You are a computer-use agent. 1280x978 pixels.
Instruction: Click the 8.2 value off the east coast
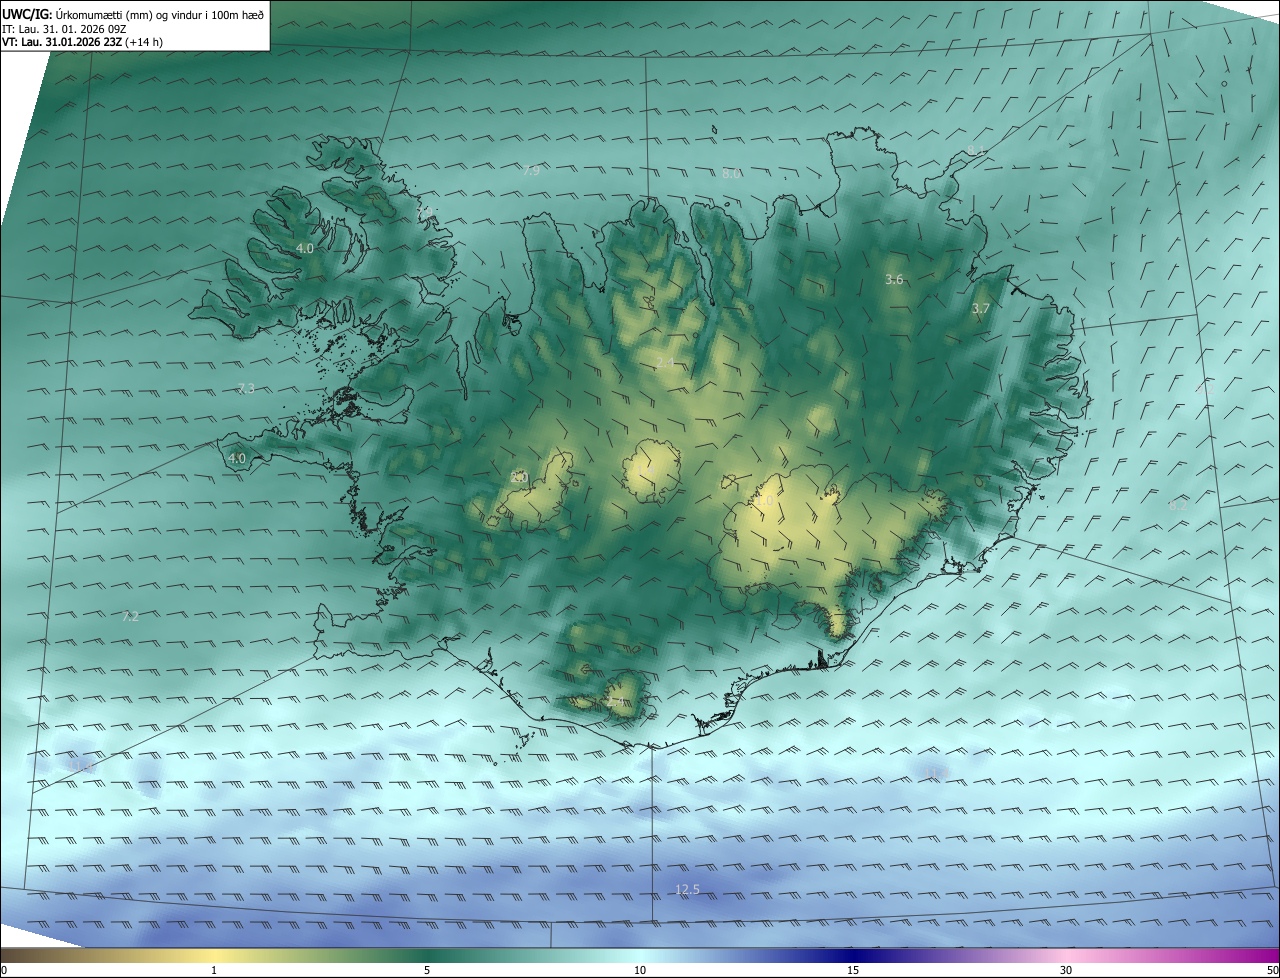pos(1178,506)
